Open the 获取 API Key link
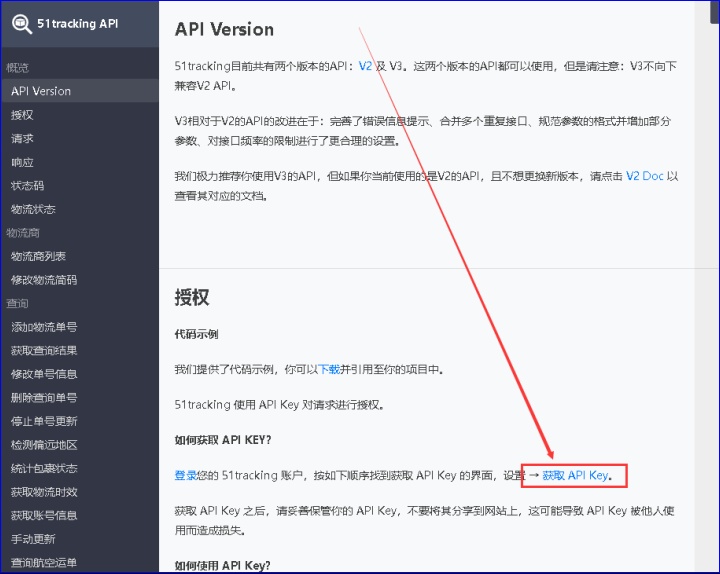The width and height of the screenshot is (720, 574). click(x=575, y=475)
